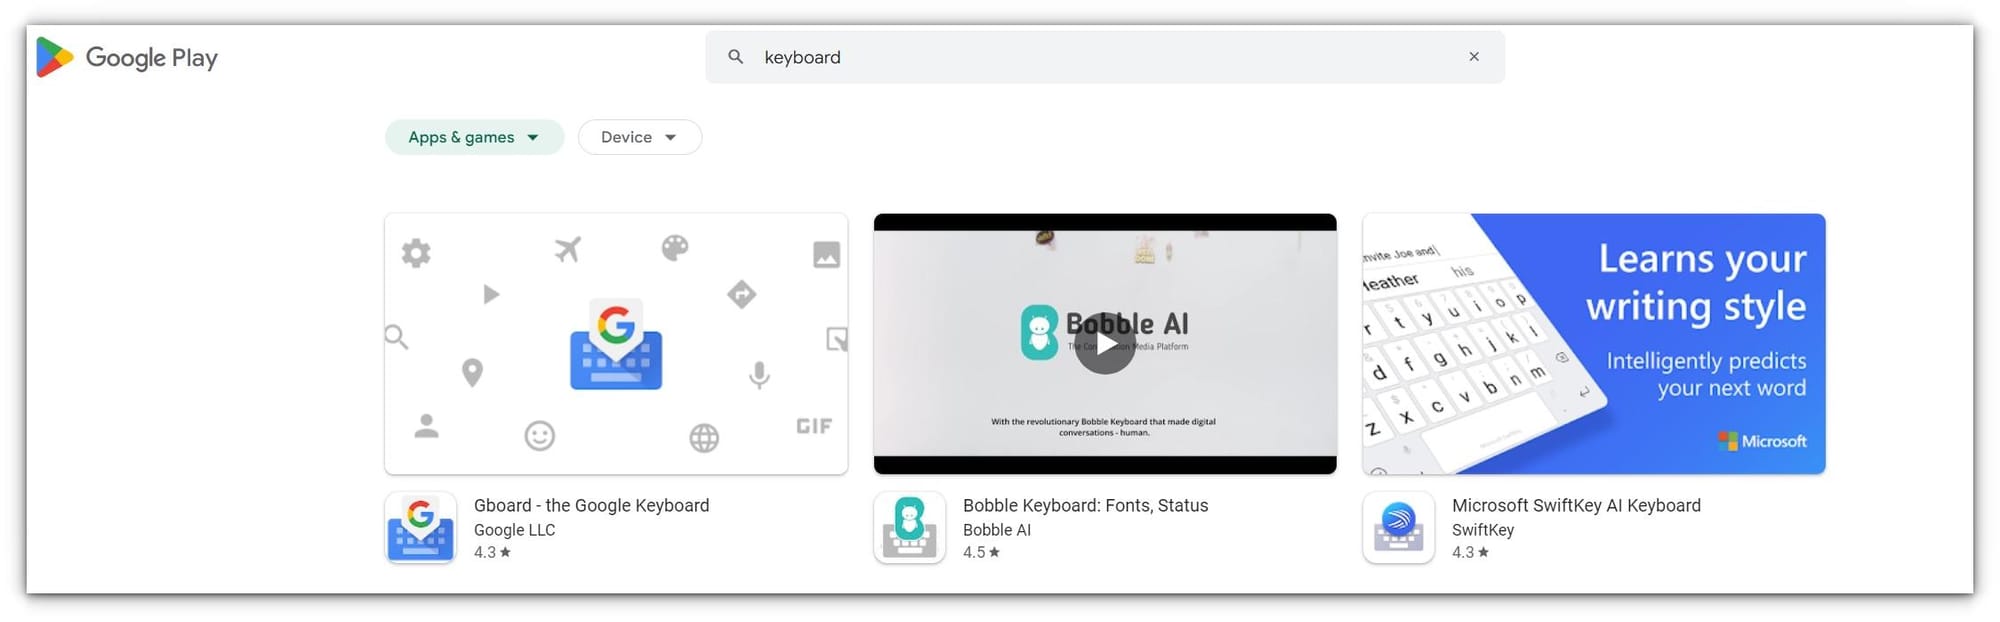2000x622 pixels.
Task: Open Gboard - the Google Keyboard title
Action: click(x=591, y=505)
